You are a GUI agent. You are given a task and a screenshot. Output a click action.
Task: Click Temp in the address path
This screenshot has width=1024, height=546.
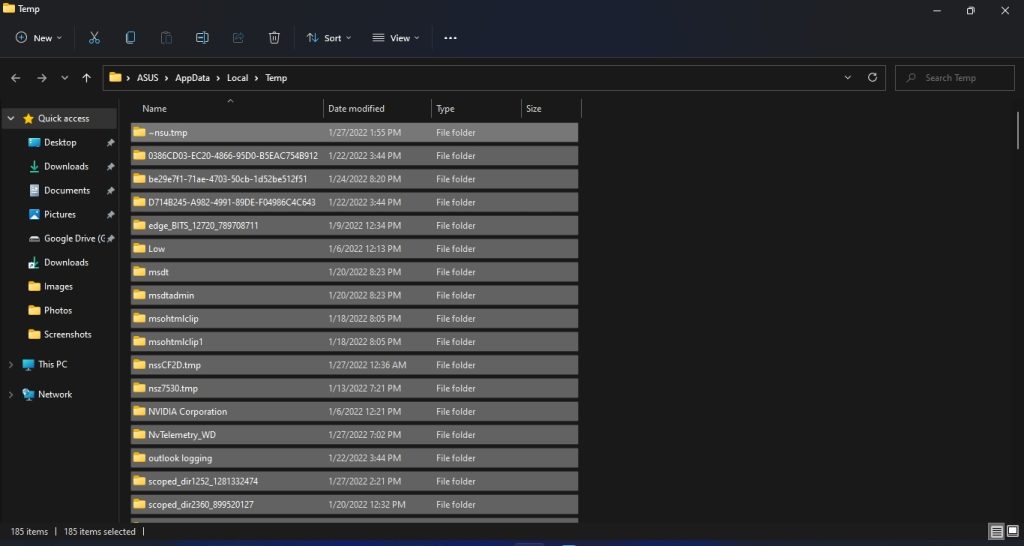tap(276, 78)
